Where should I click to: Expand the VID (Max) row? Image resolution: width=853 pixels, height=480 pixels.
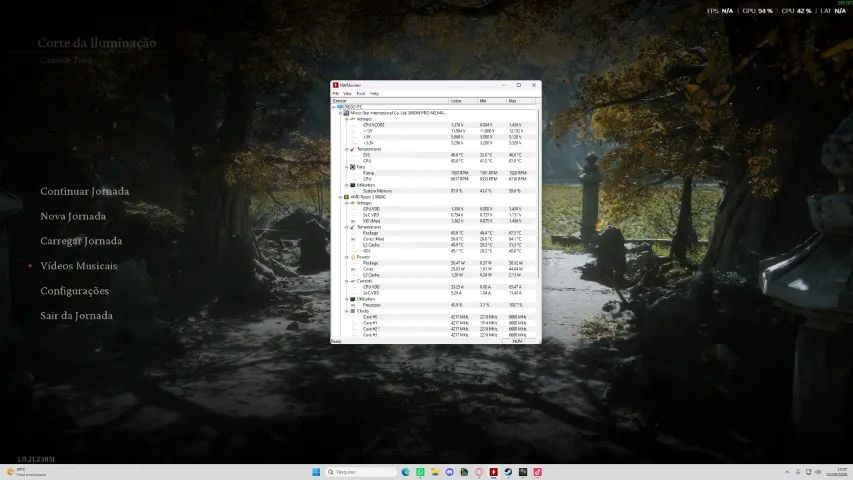click(x=353, y=221)
